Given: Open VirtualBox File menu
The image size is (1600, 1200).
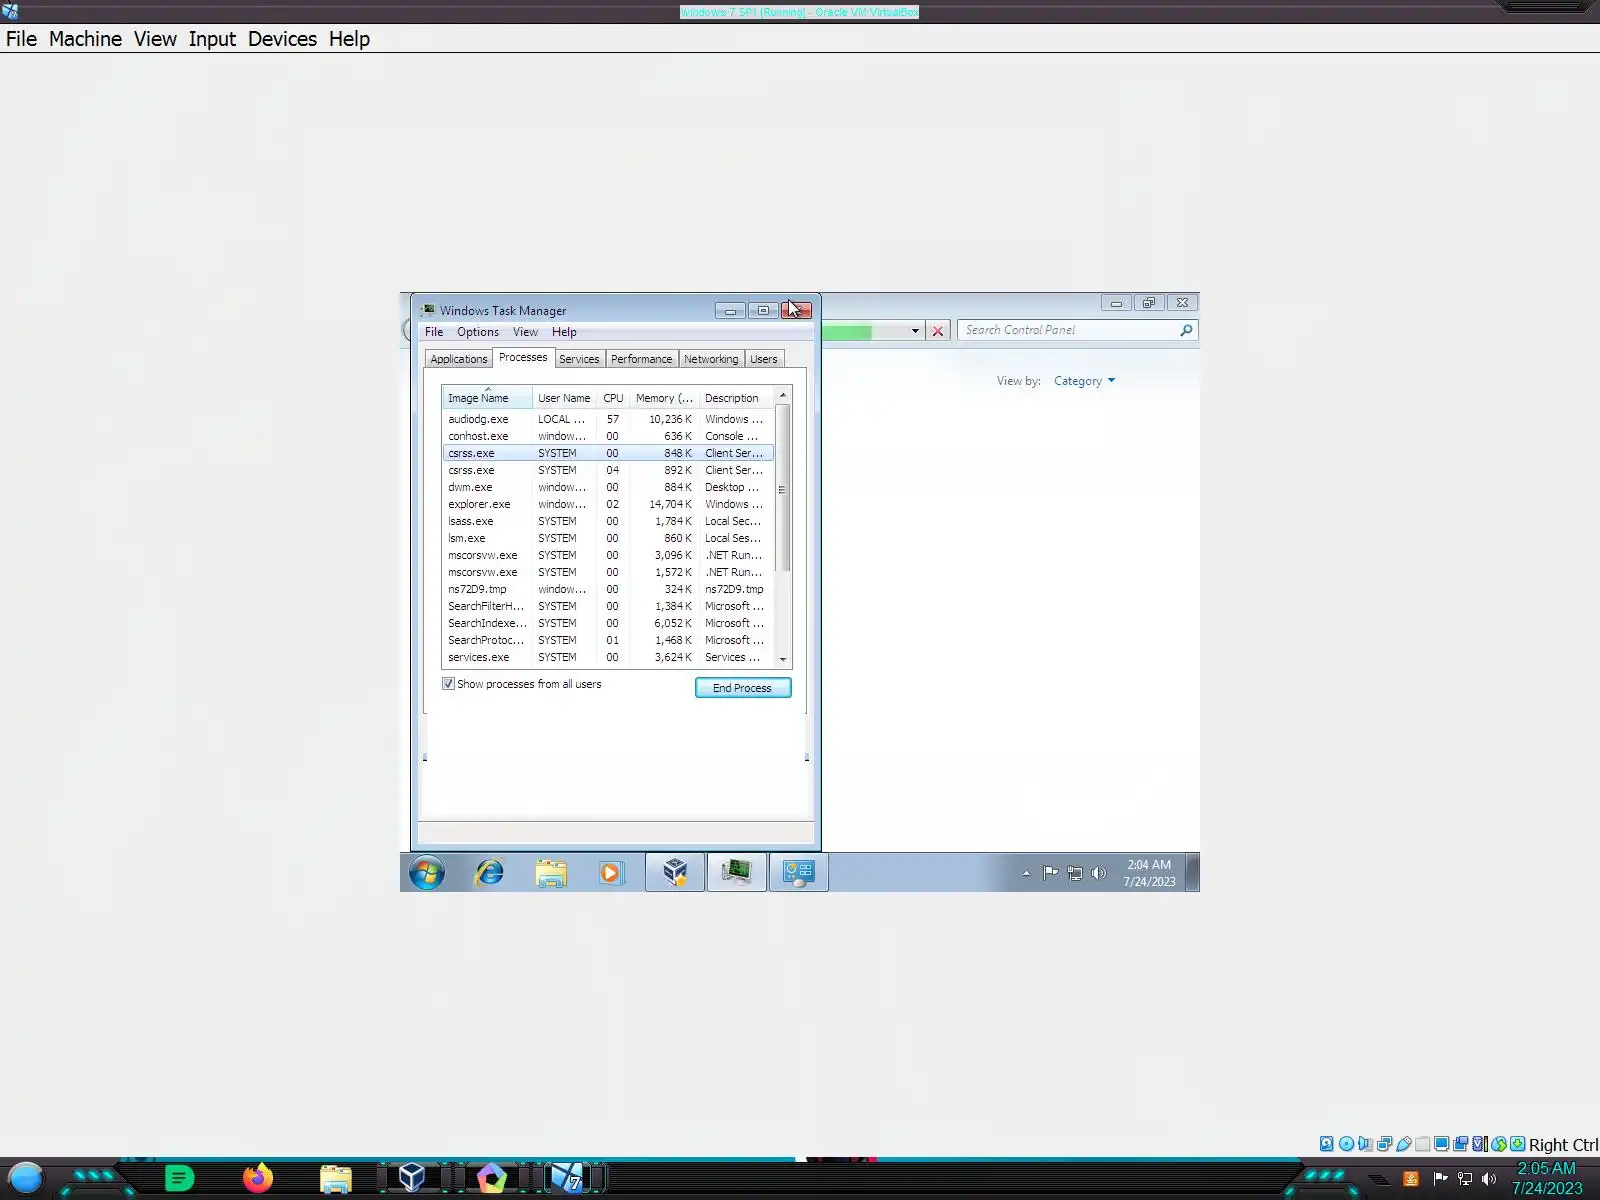Looking at the screenshot, I should tap(21, 39).
